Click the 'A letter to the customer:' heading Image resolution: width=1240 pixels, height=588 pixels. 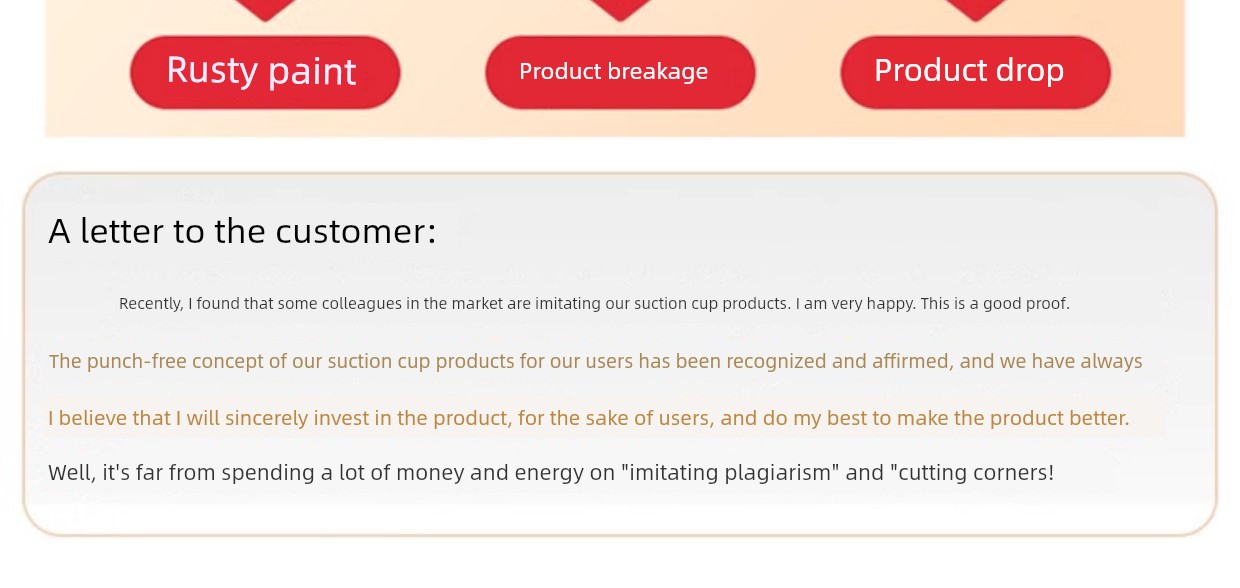(x=243, y=232)
